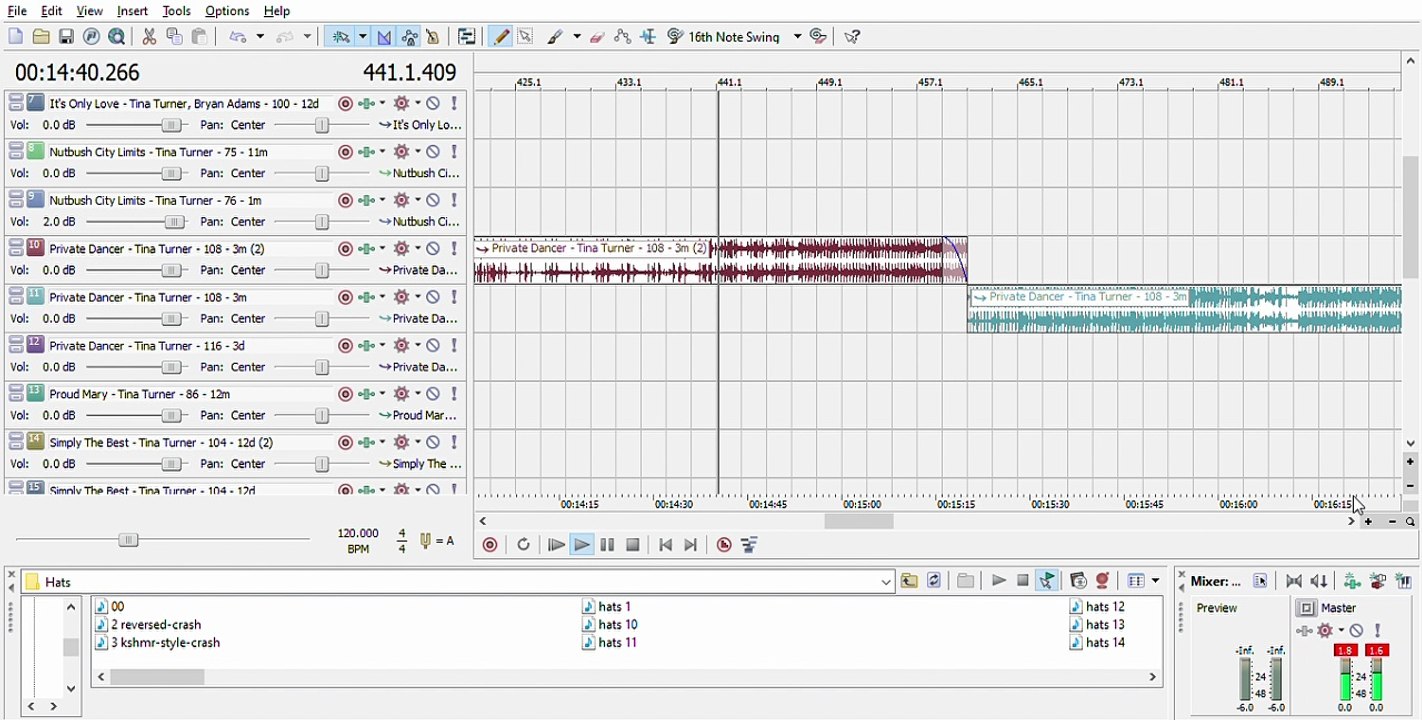Open track FX dropdown arrow on track 7
The height and width of the screenshot is (720, 1422).
(382, 103)
